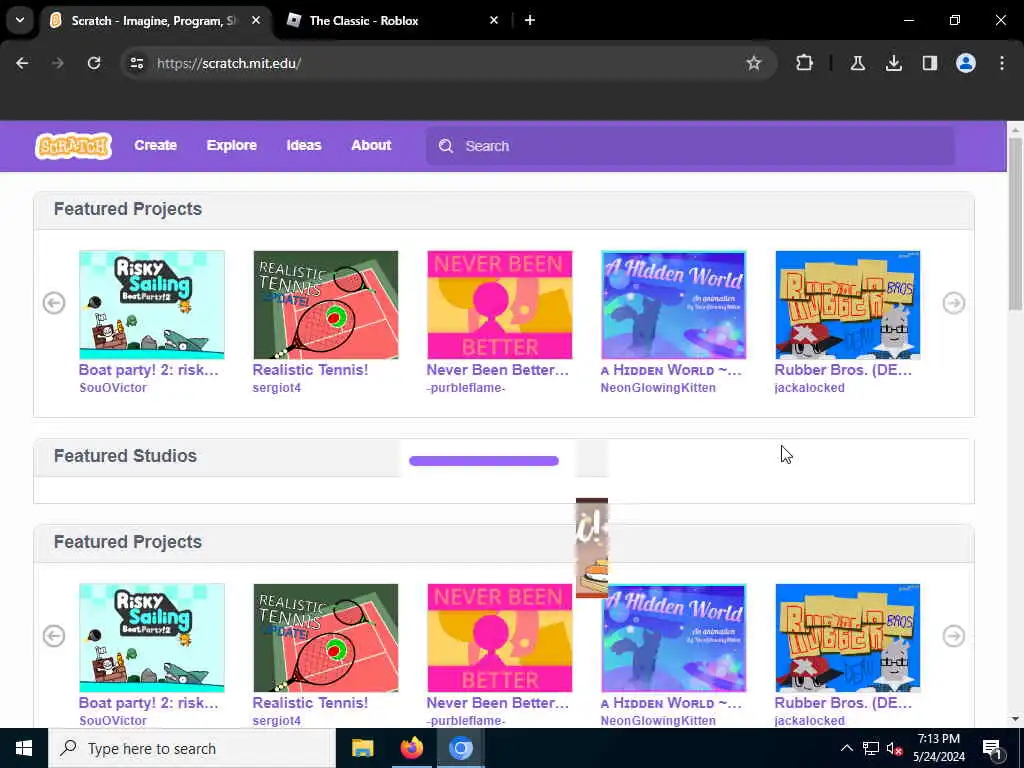Open top Never Been Better thumbnail
The height and width of the screenshot is (768, 1024).
500,305
